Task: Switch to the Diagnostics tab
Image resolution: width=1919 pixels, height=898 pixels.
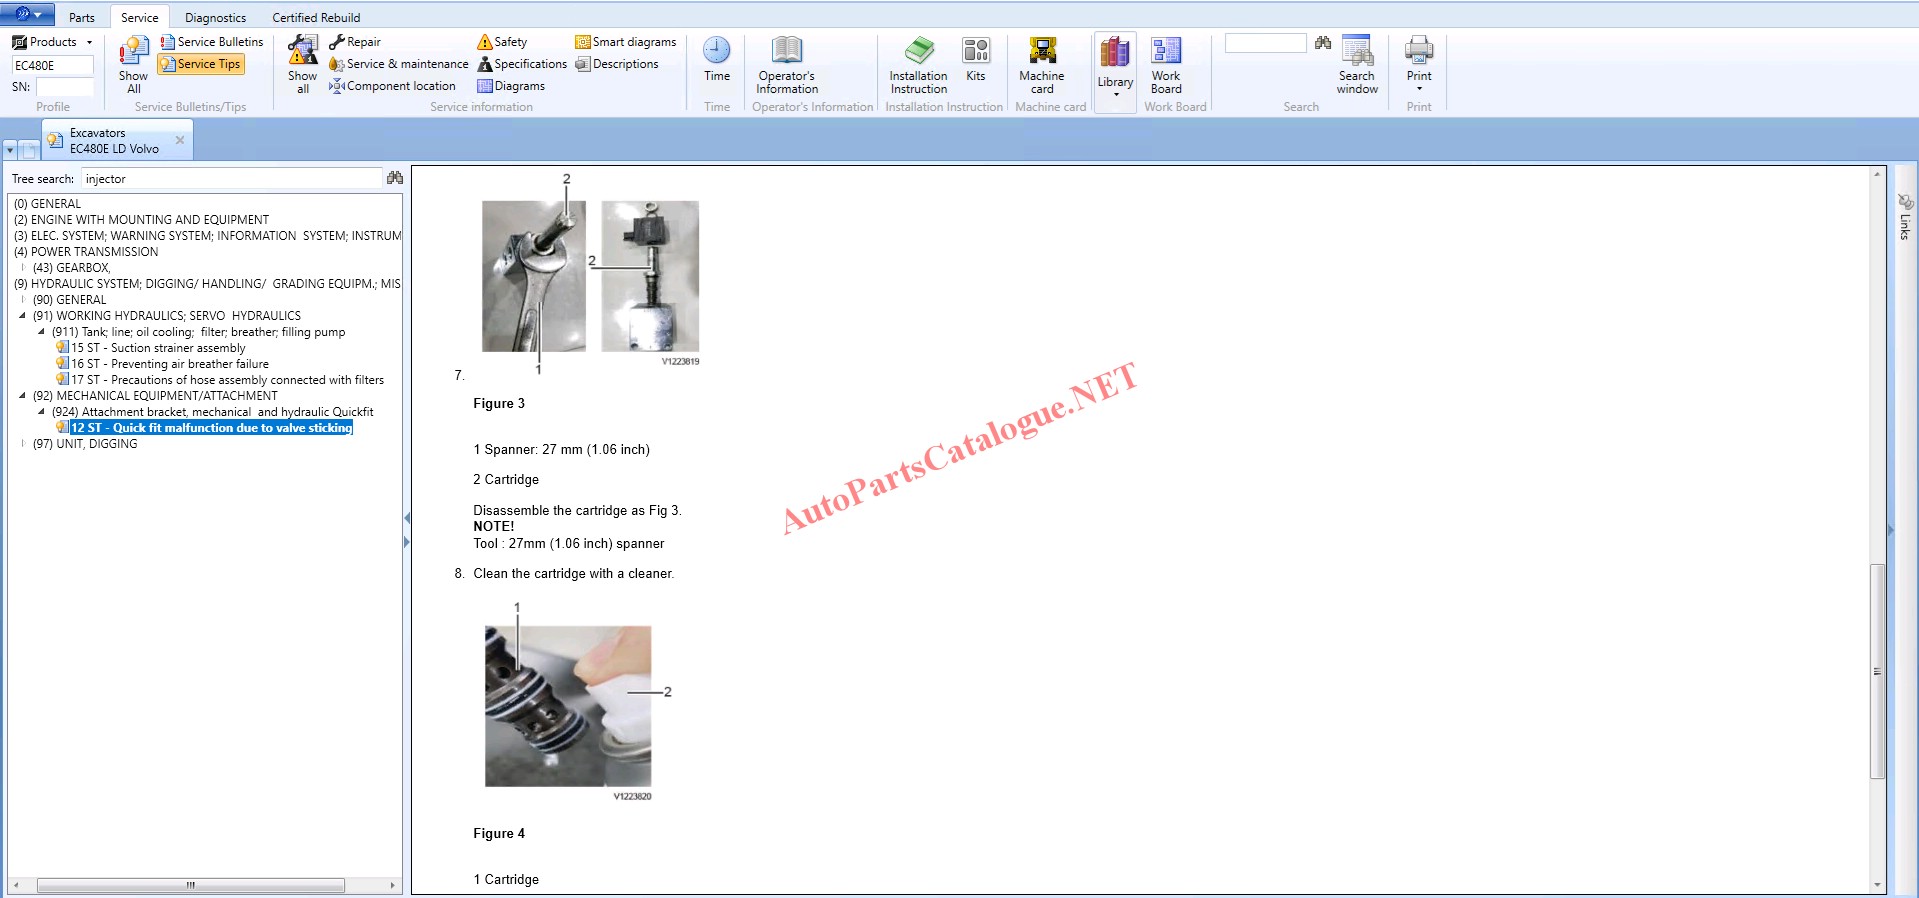Action: [215, 17]
